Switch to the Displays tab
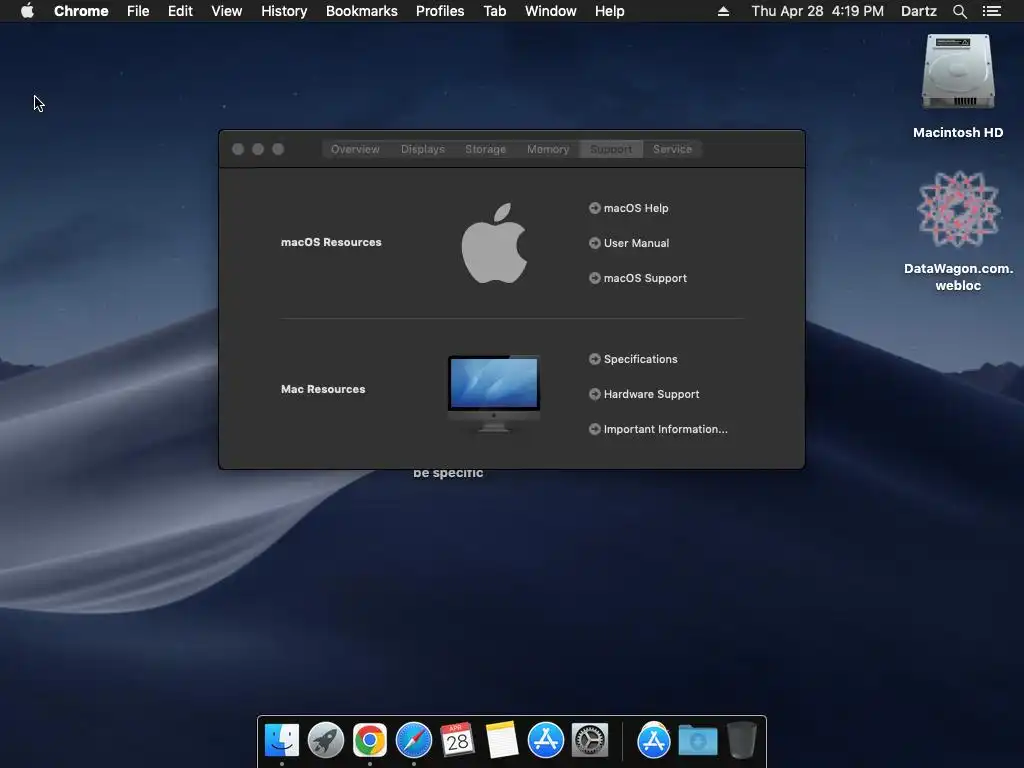Image resolution: width=1024 pixels, height=768 pixels. tap(423, 149)
